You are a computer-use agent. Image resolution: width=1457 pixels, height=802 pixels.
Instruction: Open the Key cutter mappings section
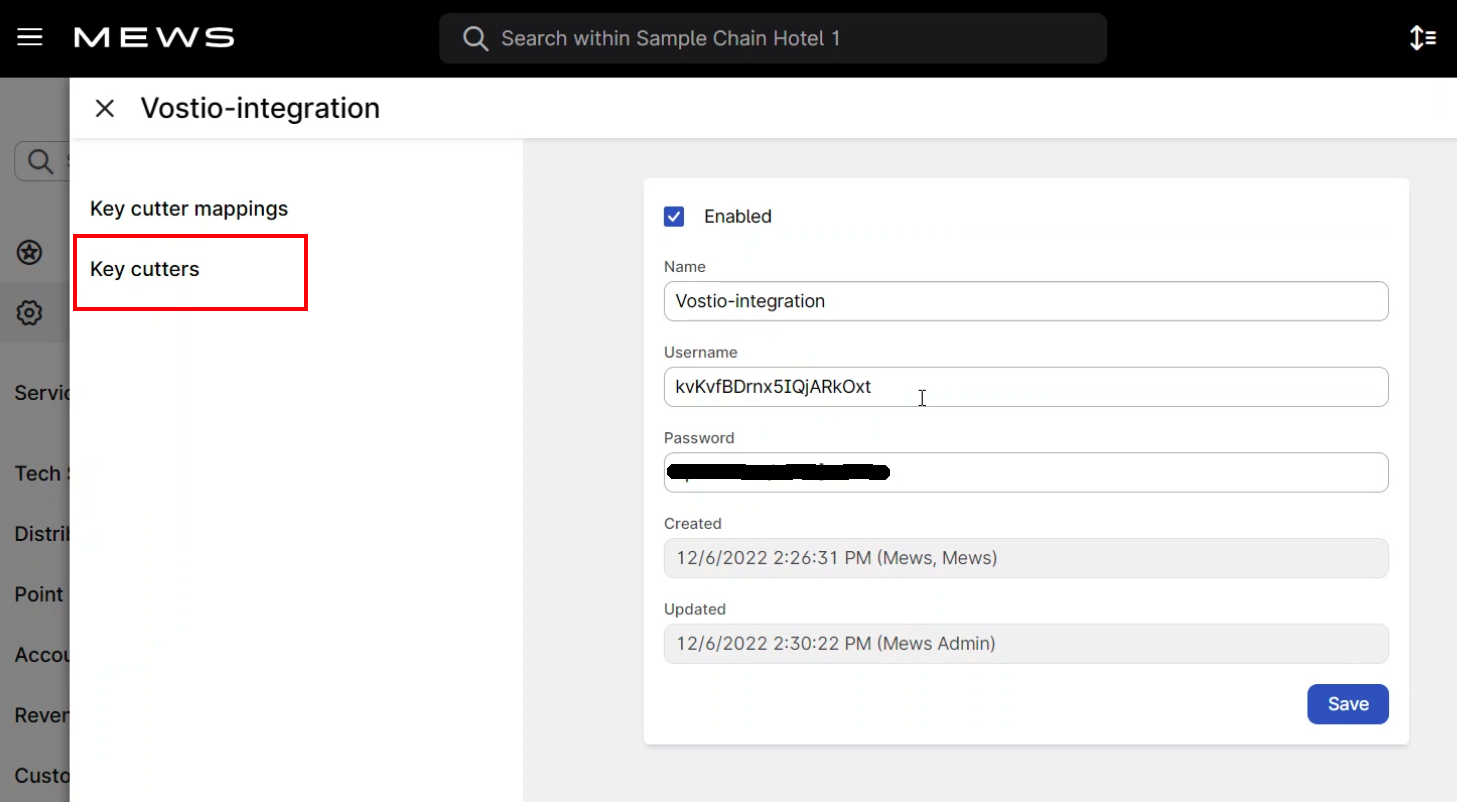(x=189, y=209)
